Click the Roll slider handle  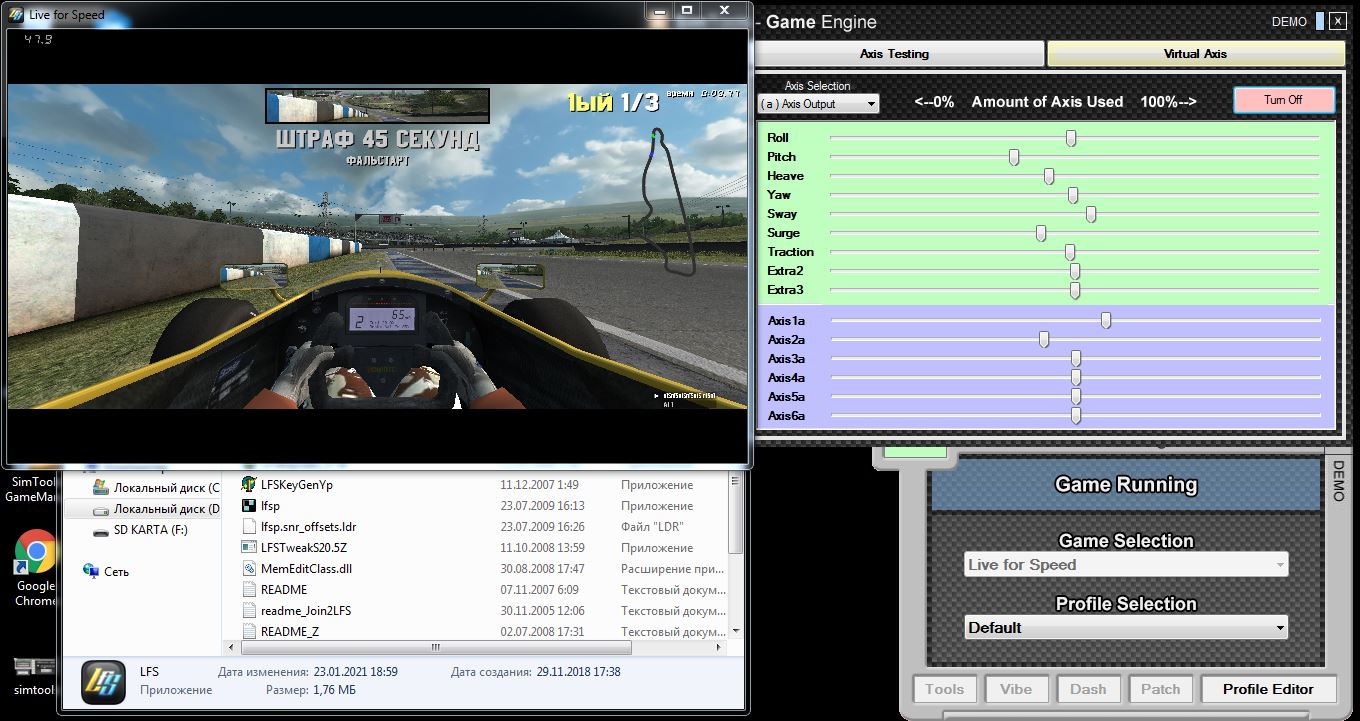[1070, 138]
